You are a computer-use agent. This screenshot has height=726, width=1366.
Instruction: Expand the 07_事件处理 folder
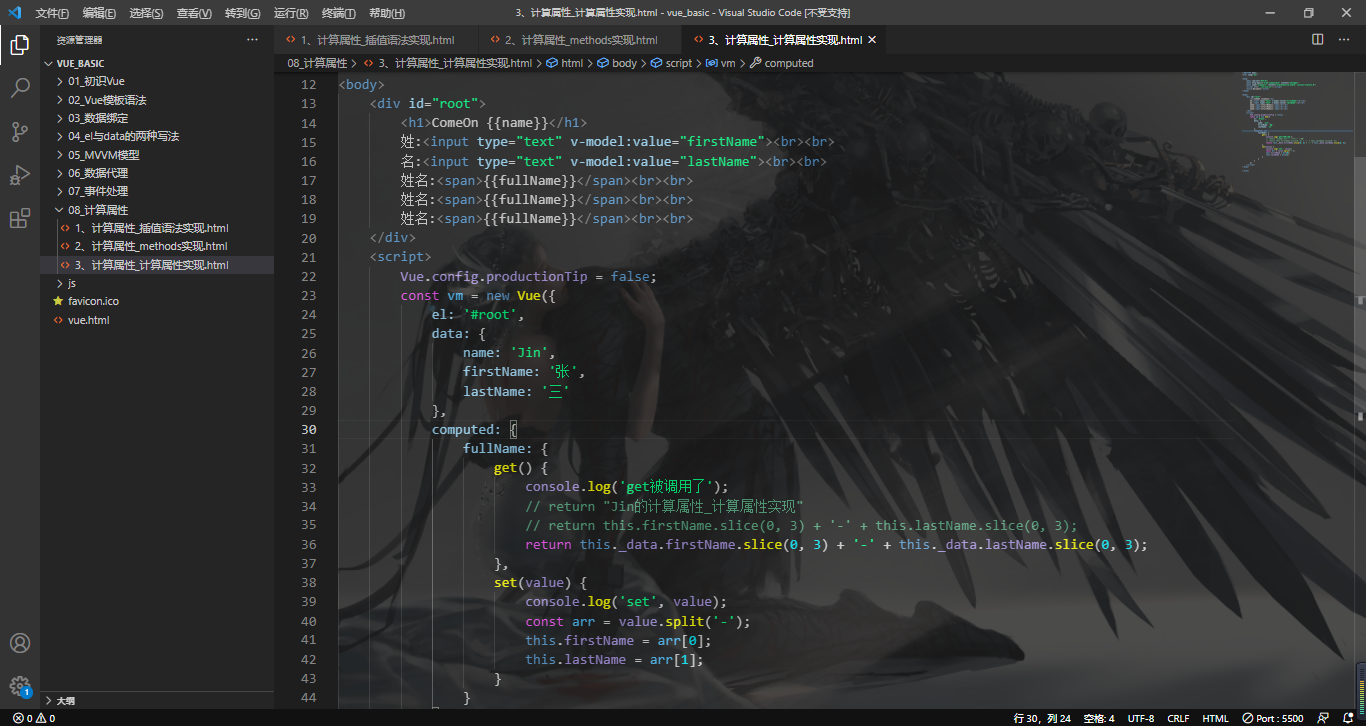(x=157, y=191)
